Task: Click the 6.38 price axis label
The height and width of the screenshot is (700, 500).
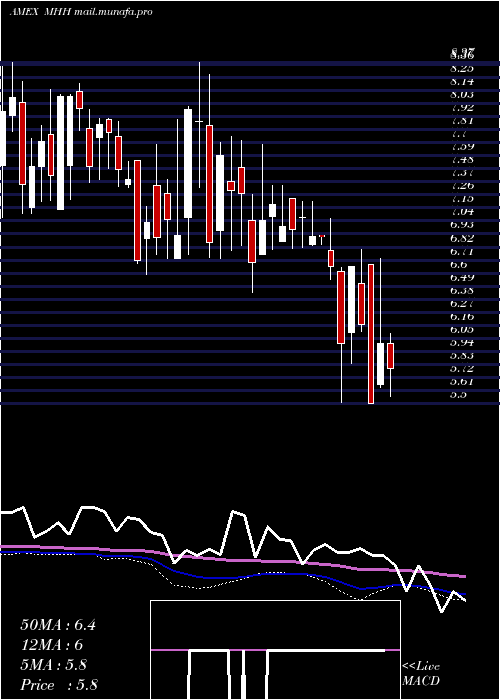Action: [462, 291]
